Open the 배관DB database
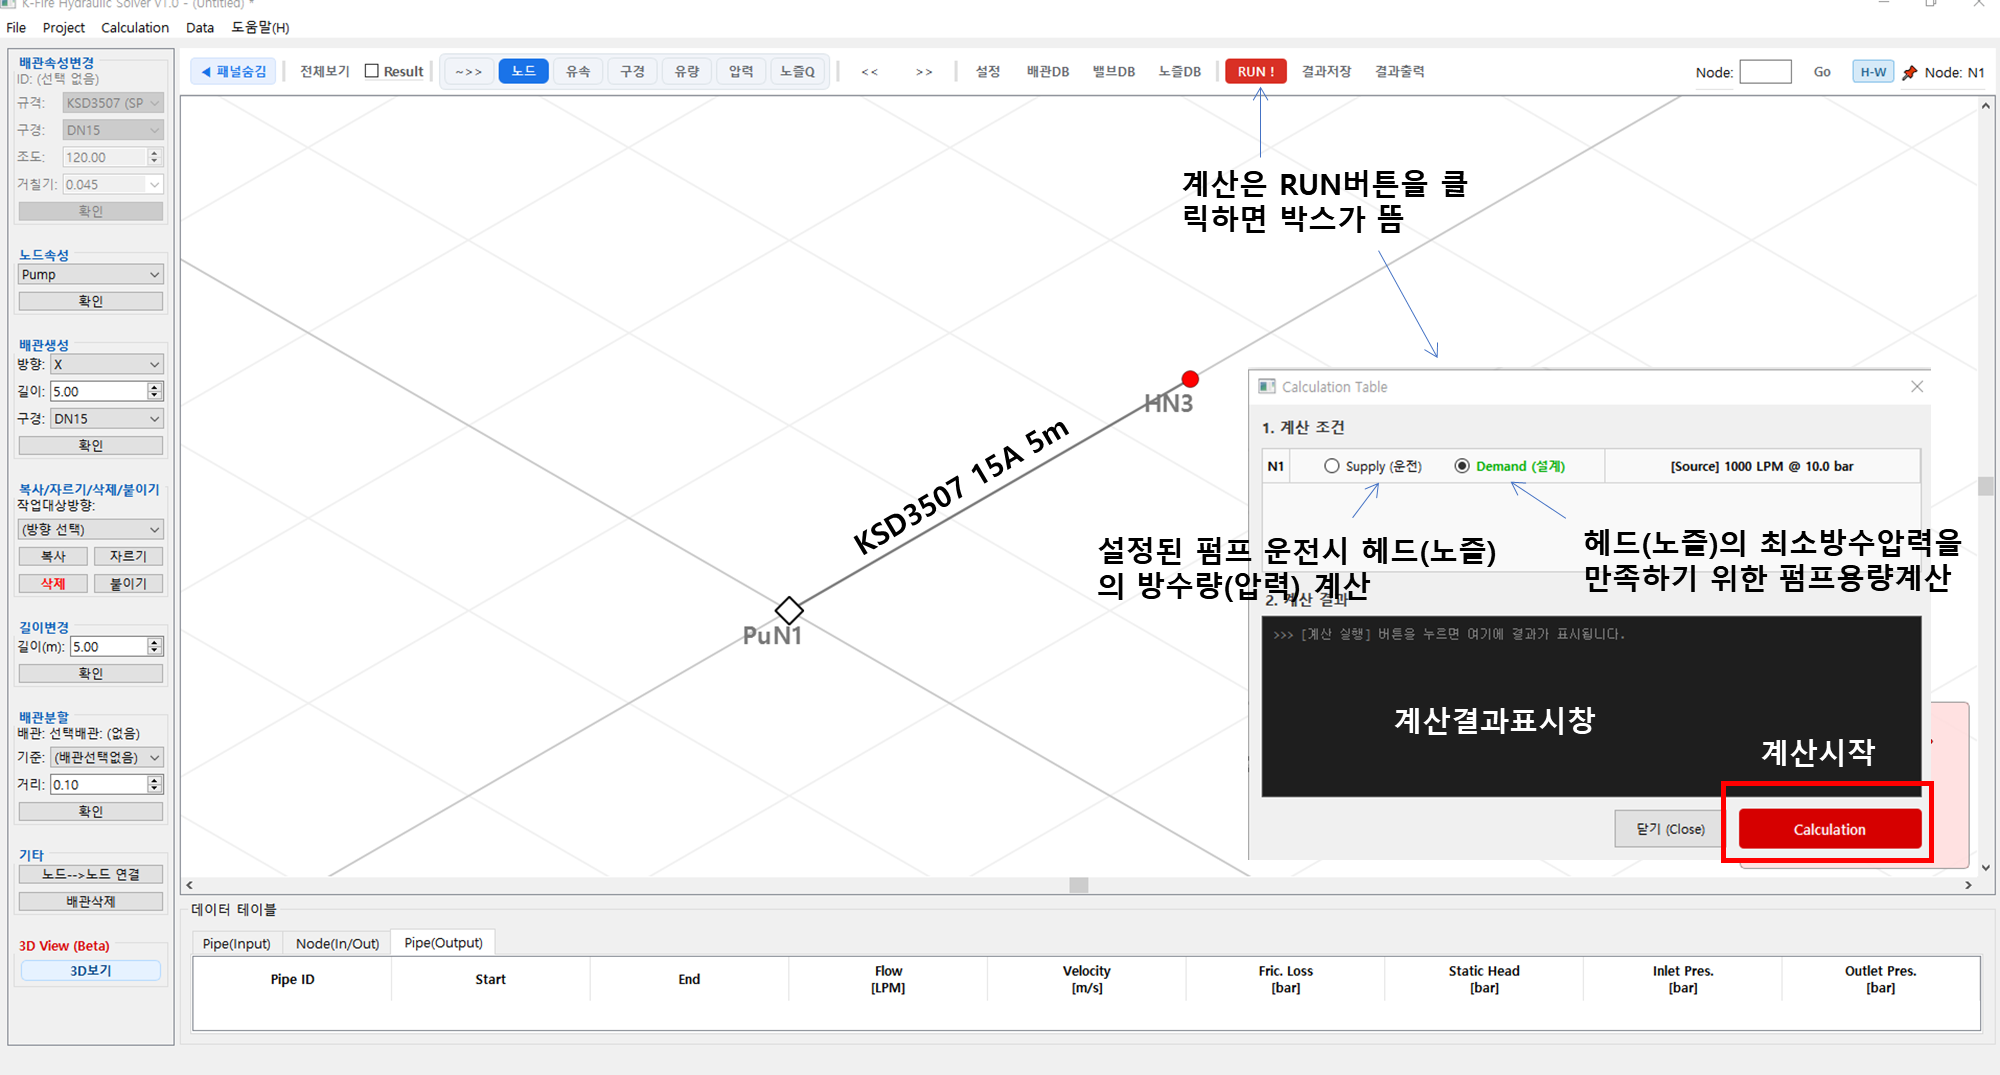 (x=1047, y=72)
